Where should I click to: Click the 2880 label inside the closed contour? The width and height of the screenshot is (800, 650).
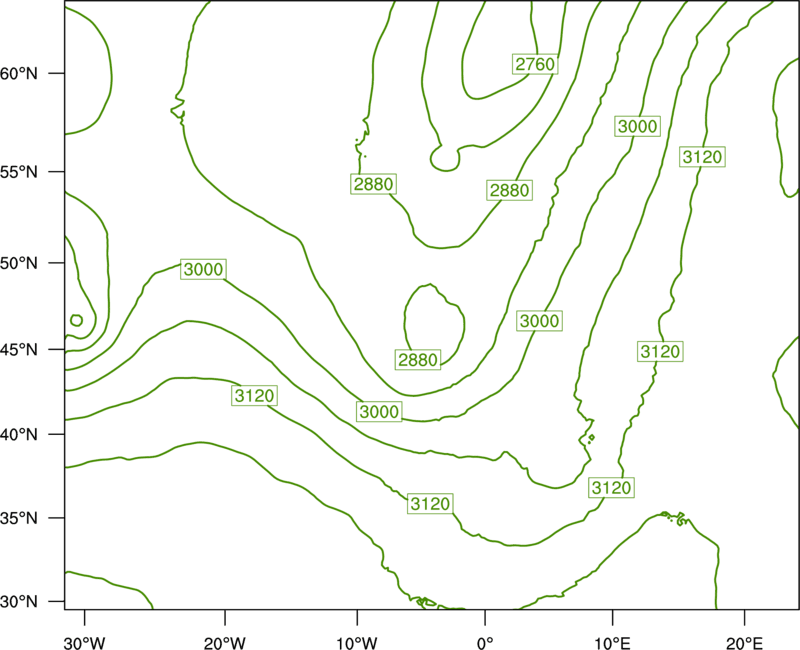pyautogui.click(x=418, y=360)
